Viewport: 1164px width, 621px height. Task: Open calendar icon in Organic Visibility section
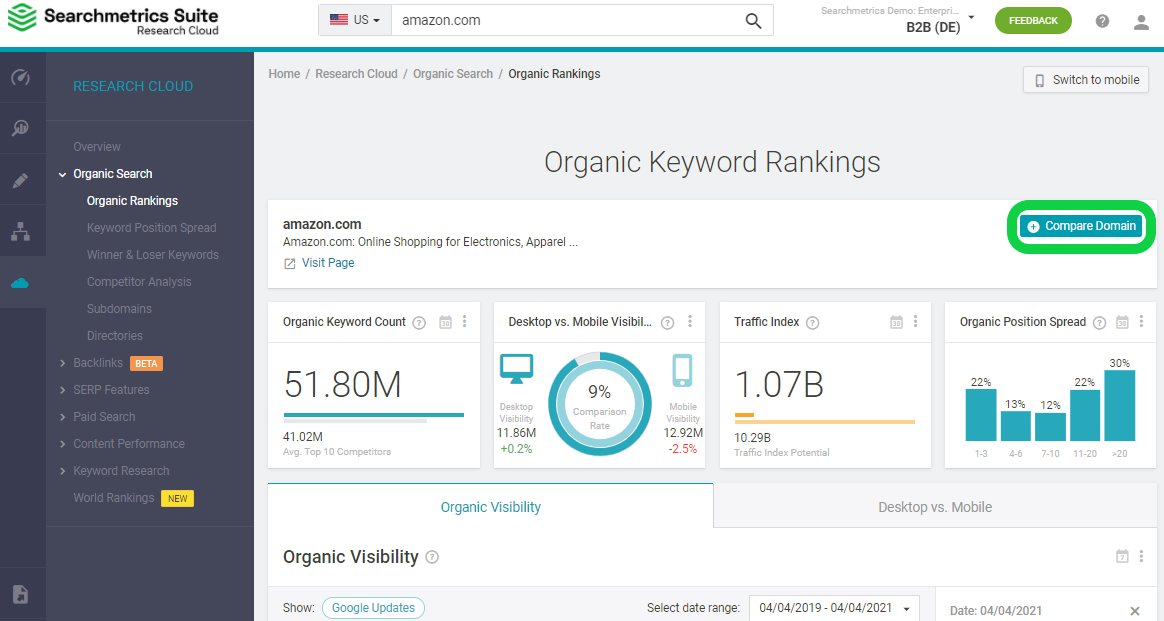(1122, 556)
